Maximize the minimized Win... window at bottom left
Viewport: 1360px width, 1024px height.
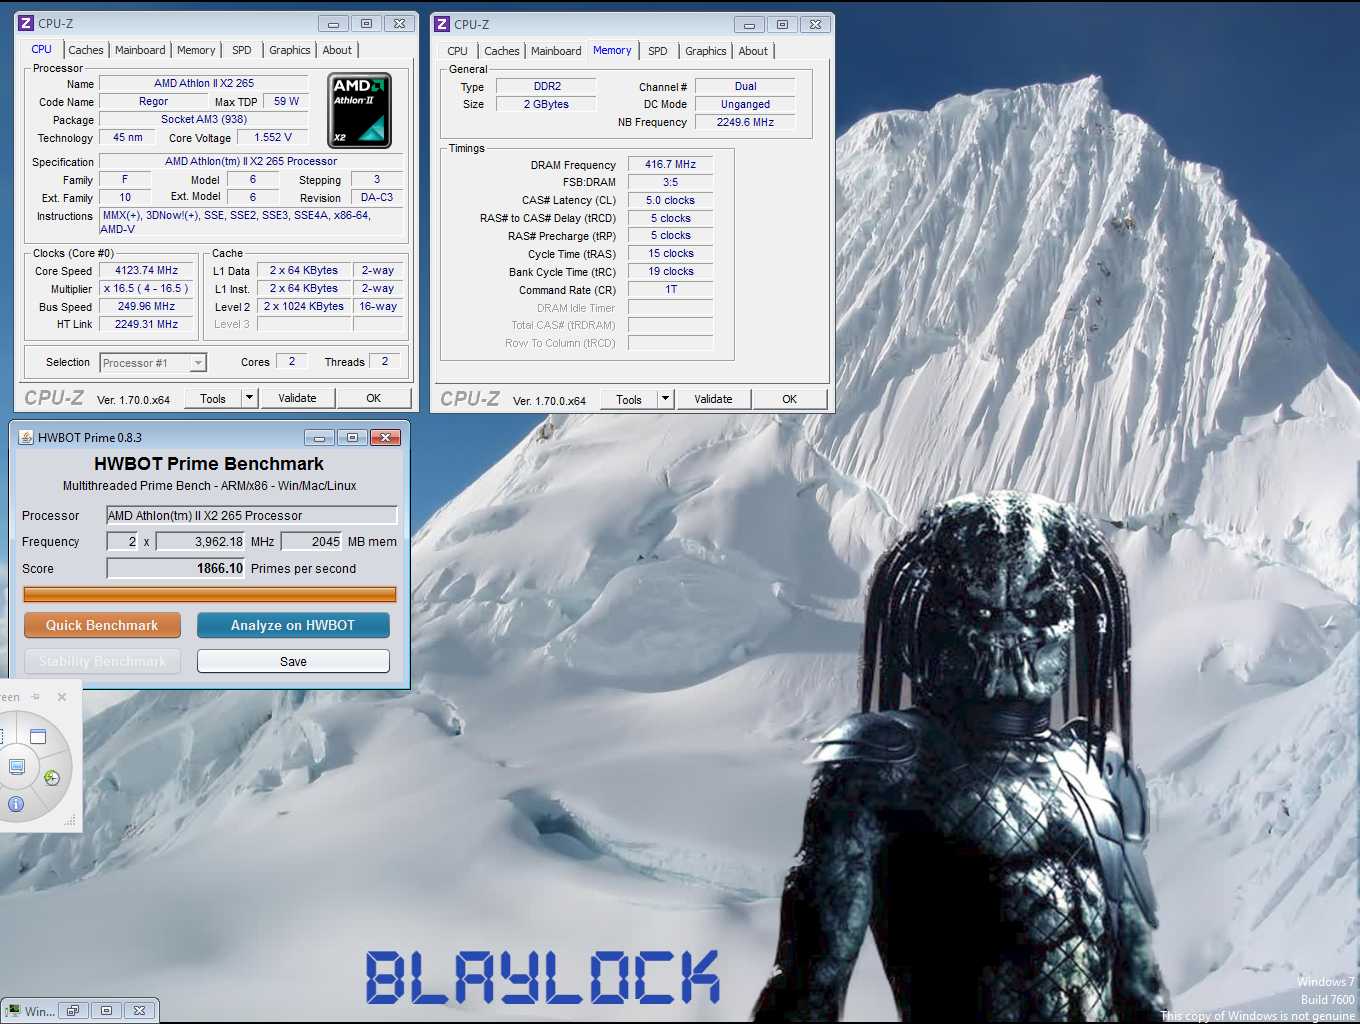(106, 1011)
